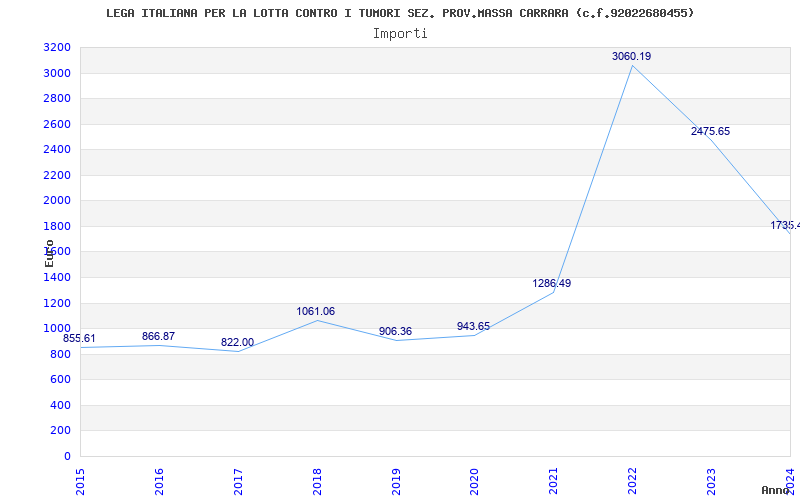
Task: Click the 1061.06 data label
Action: click(316, 312)
